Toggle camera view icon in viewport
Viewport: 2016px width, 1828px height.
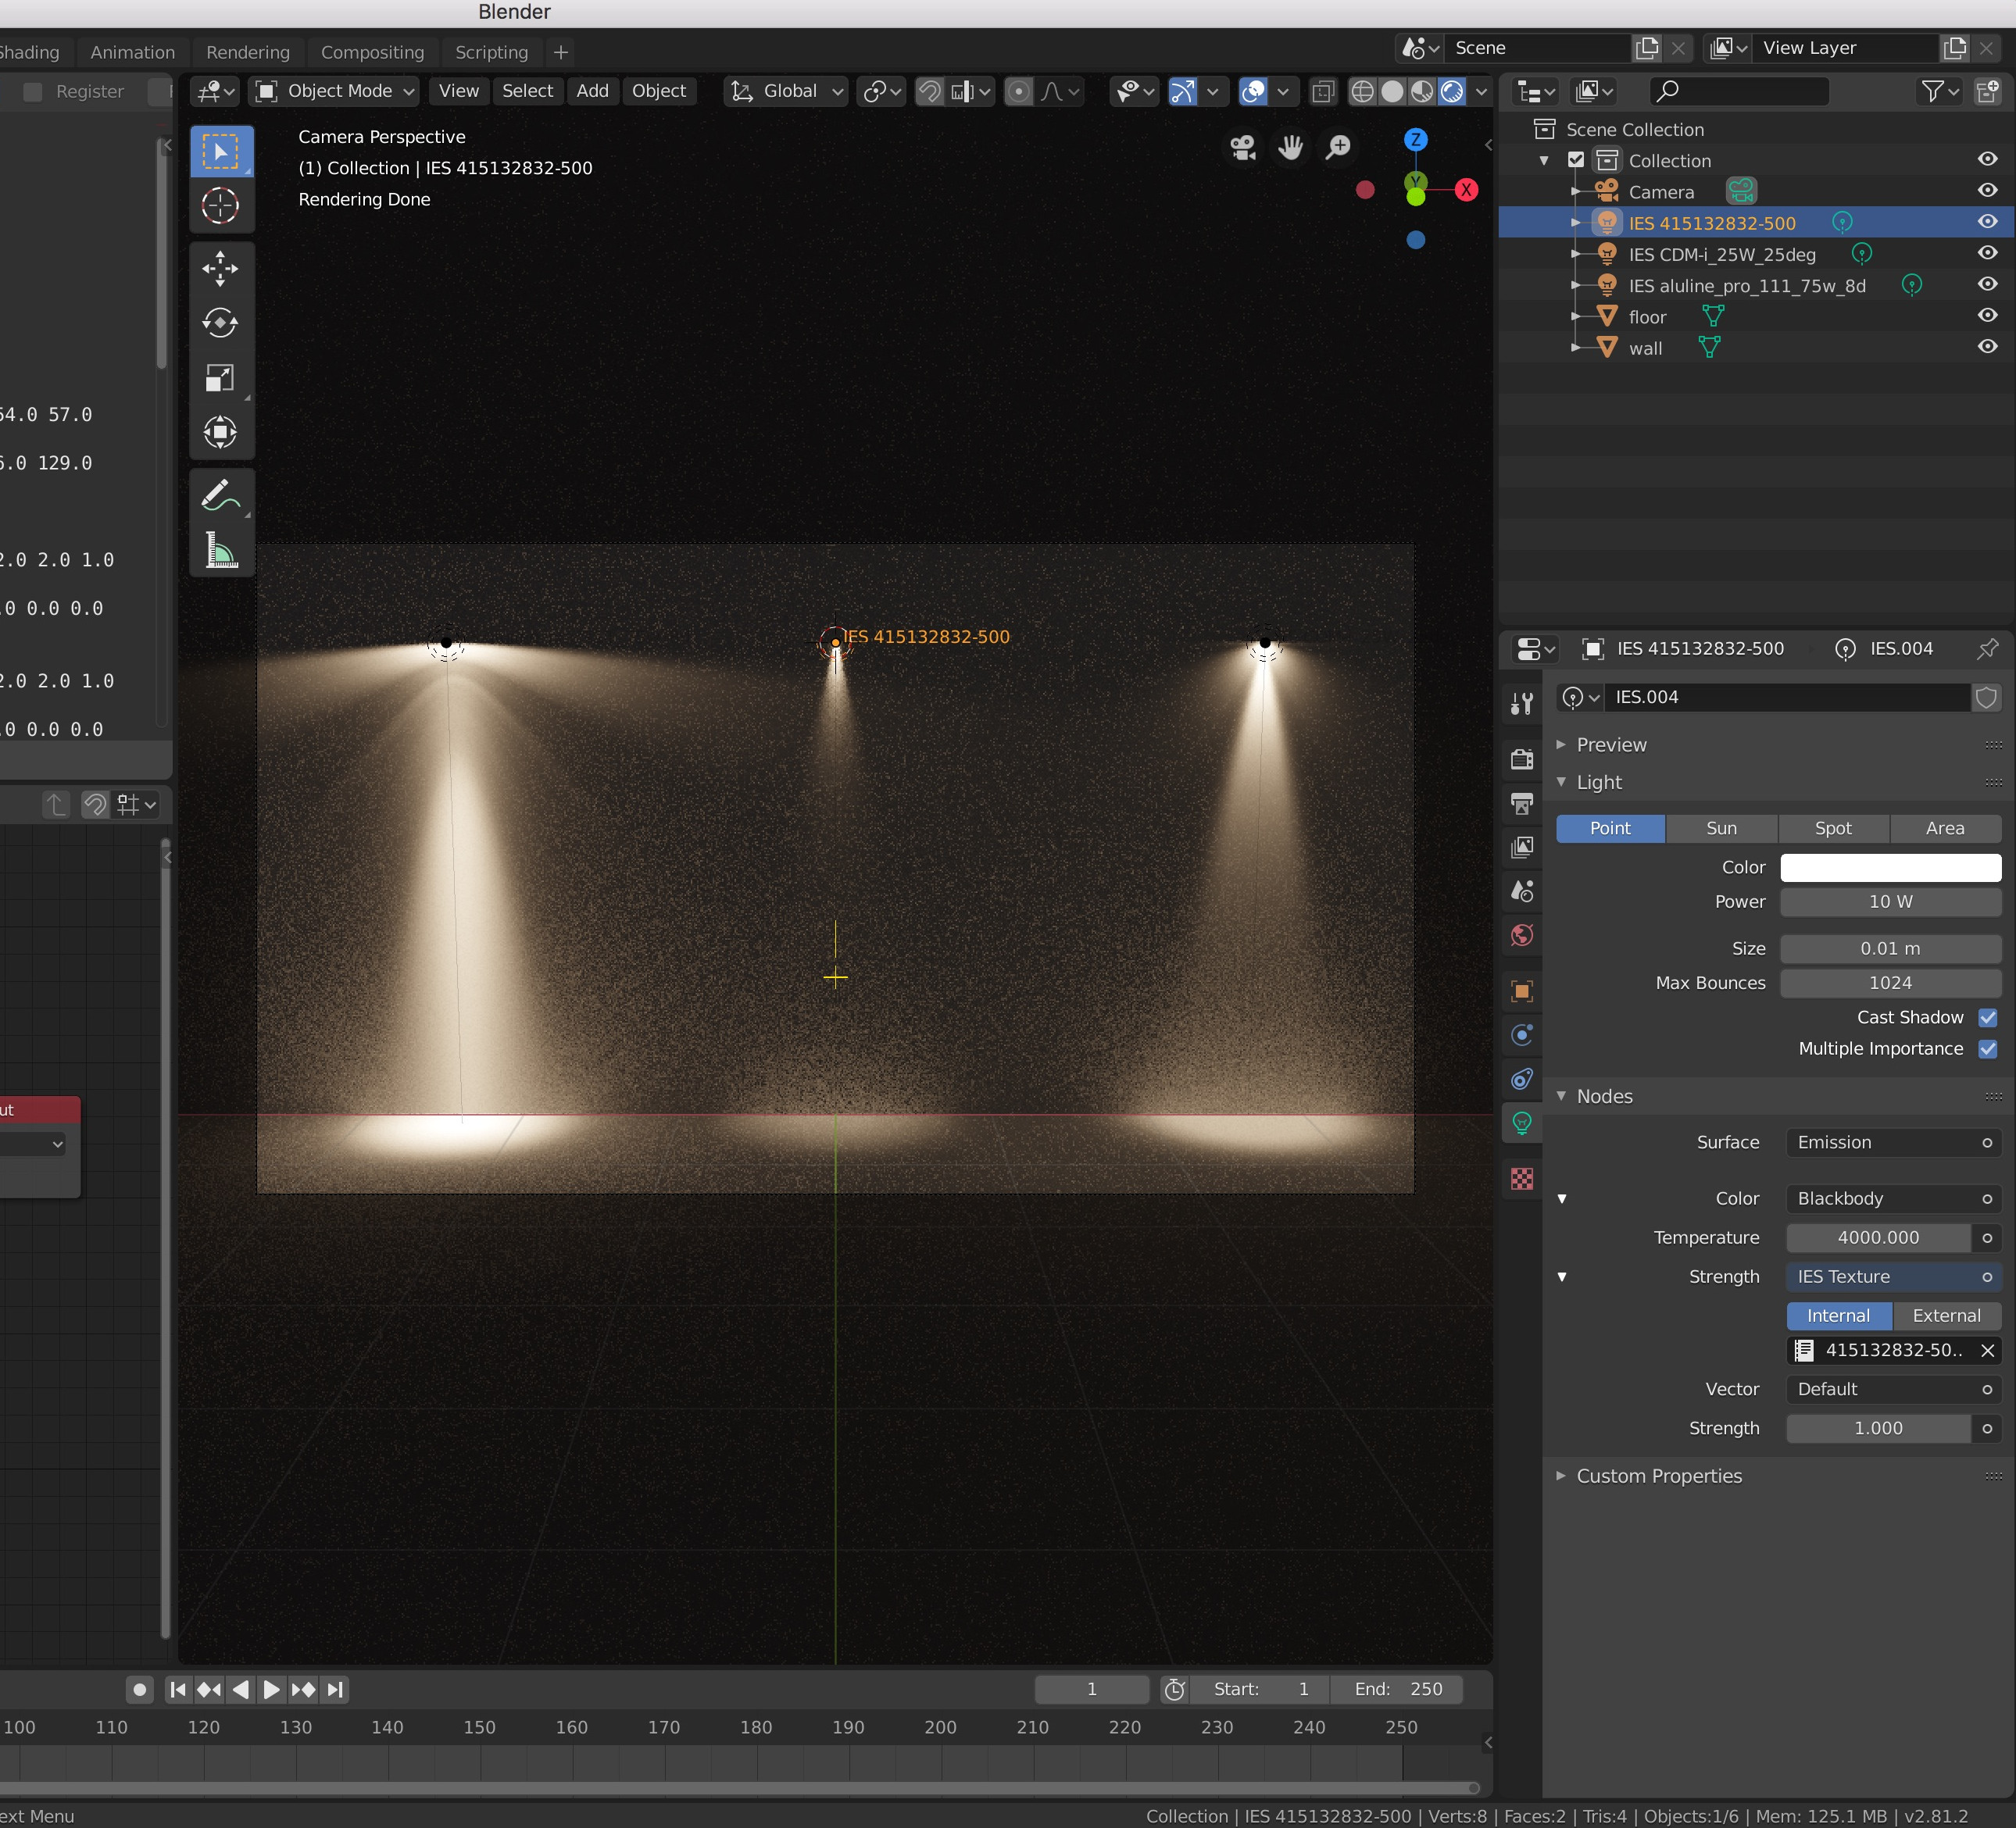[x=1243, y=148]
